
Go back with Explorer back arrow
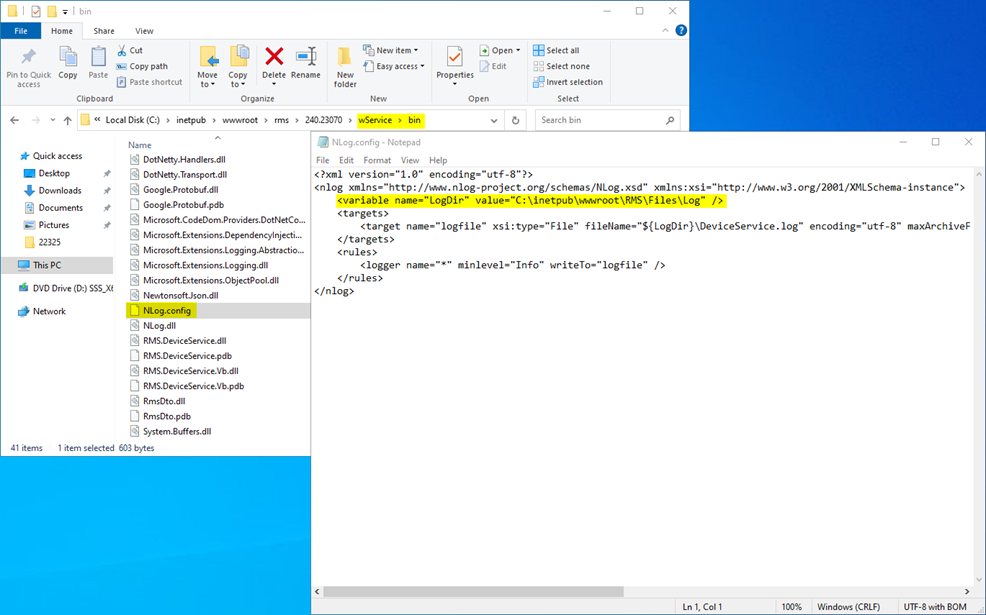click(x=14, y=120)
